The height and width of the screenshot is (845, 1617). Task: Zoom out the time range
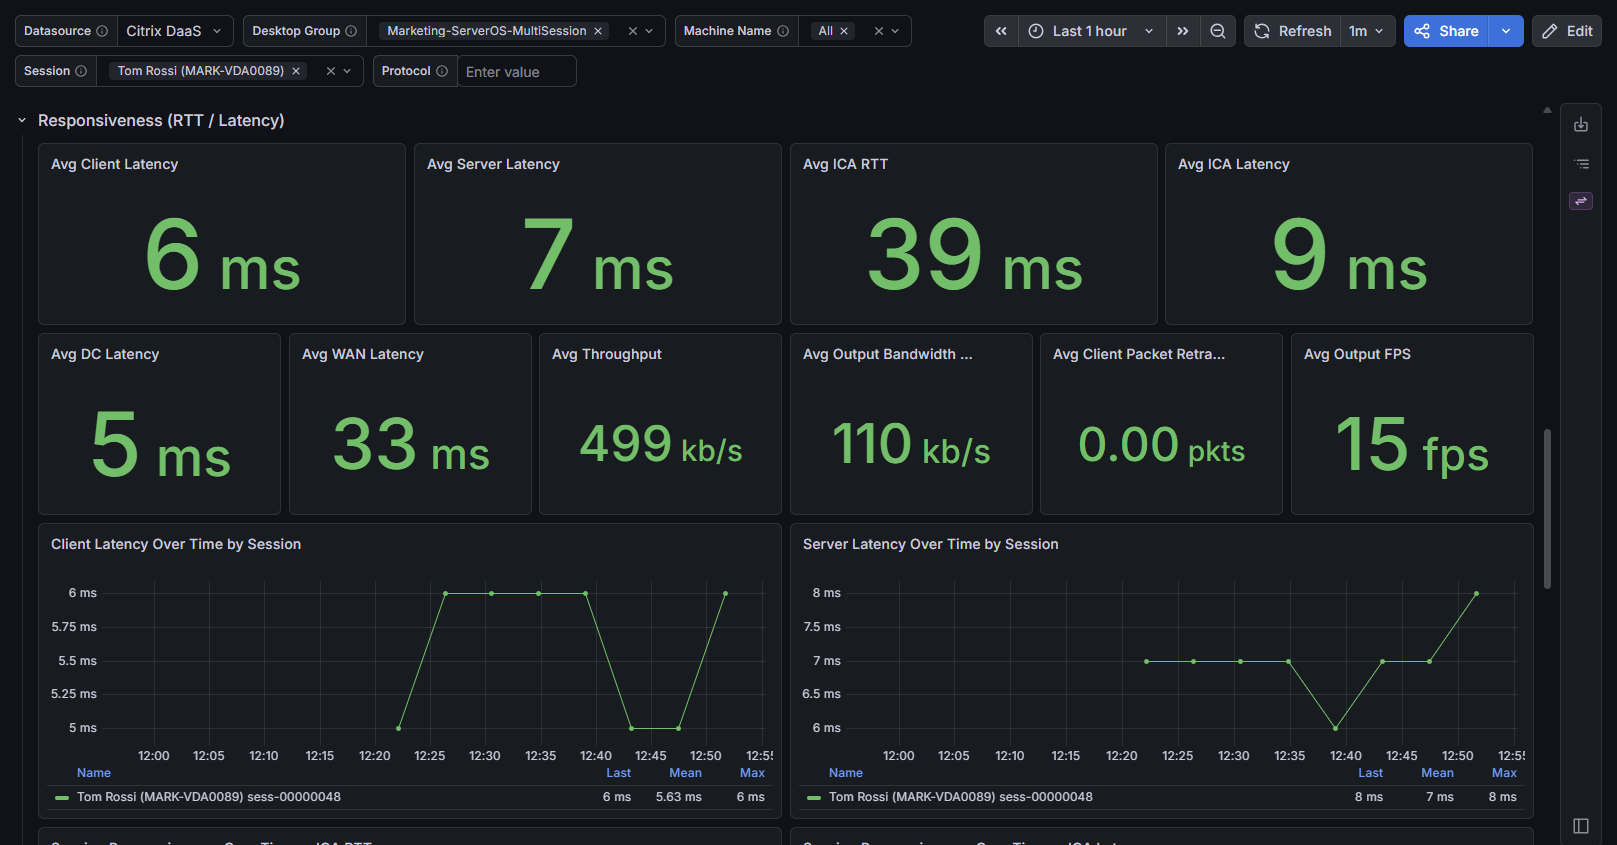click(x=1218, y=31)
